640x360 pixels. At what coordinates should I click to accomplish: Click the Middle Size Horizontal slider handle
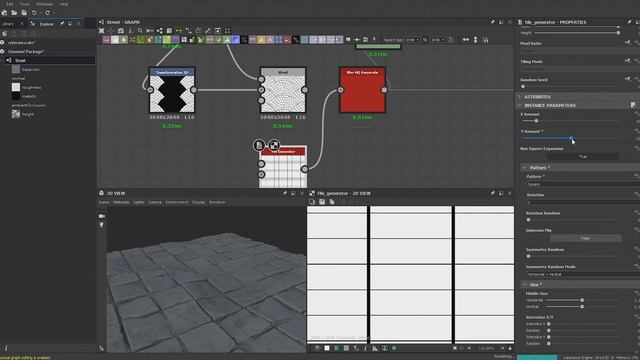point(582,300)
